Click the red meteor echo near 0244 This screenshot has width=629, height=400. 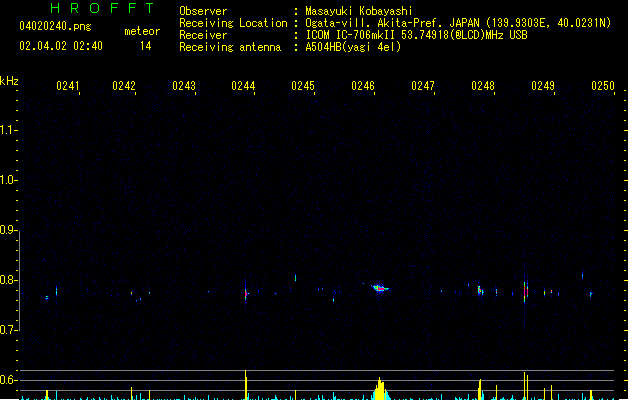point(246,294)
